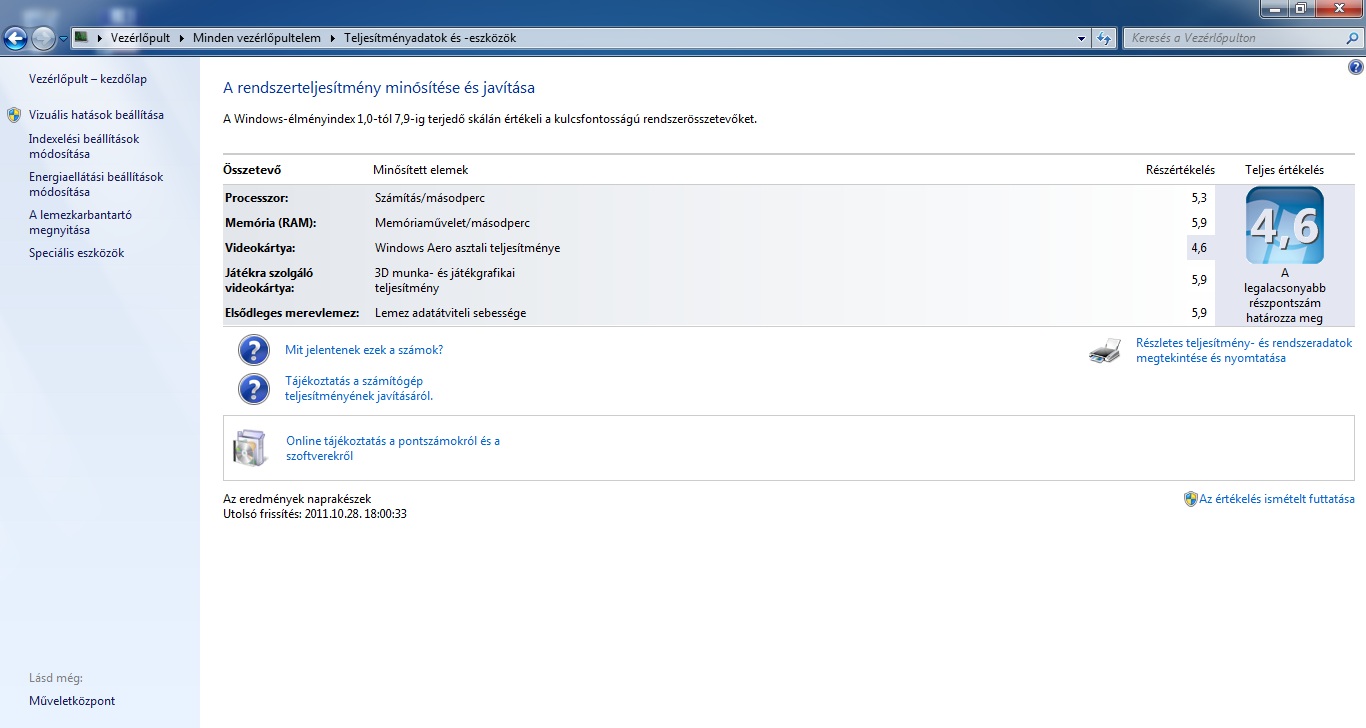Click question mark icon beside Mit jelentenek ezek a számok
Image resolution: width=1366 pixels, height=728 pixels.
coord(254,350)
